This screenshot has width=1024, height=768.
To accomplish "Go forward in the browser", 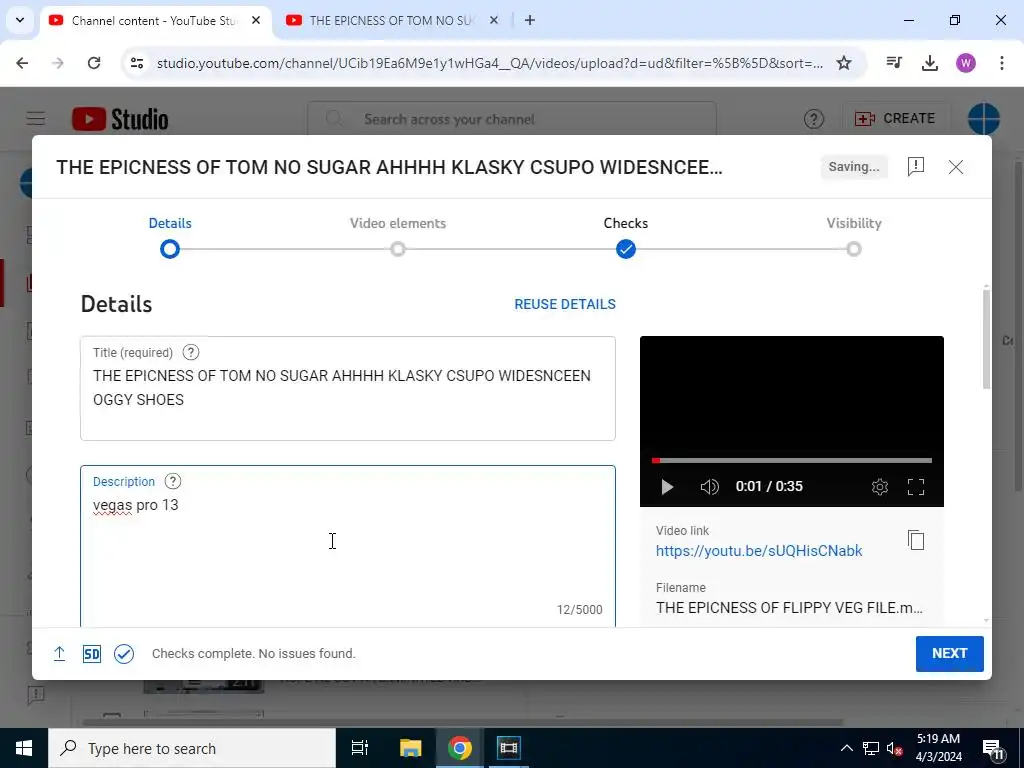I will coord(58,63).
